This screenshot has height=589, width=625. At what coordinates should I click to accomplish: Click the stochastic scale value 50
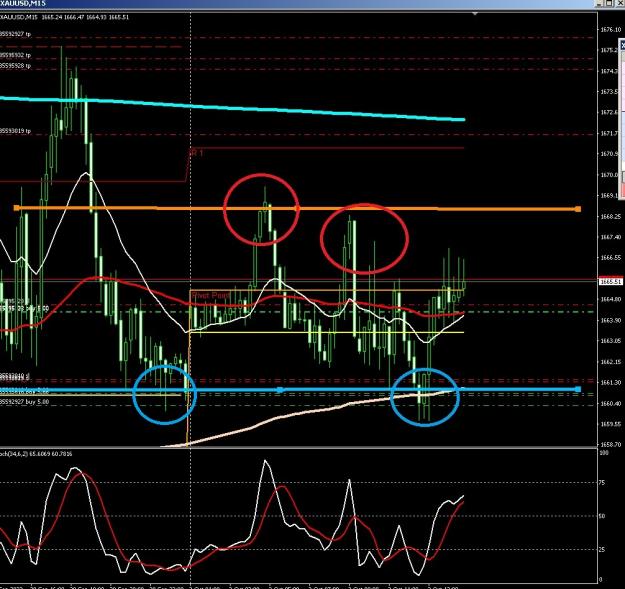coord(602,516)
